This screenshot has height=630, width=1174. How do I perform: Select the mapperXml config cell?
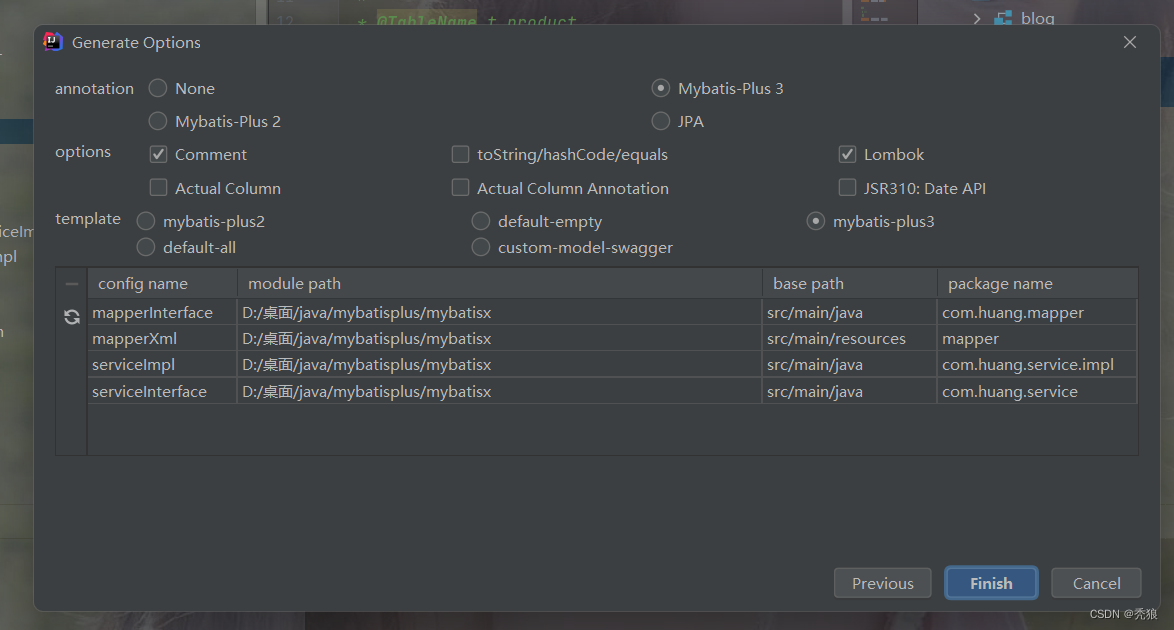[162, 339]
